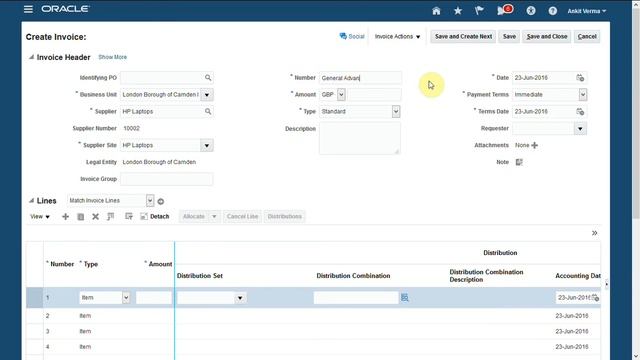Select line 4 Item row
Image resolution: width=640 pixels, height=360 pixels.
(x=313, y=347)
